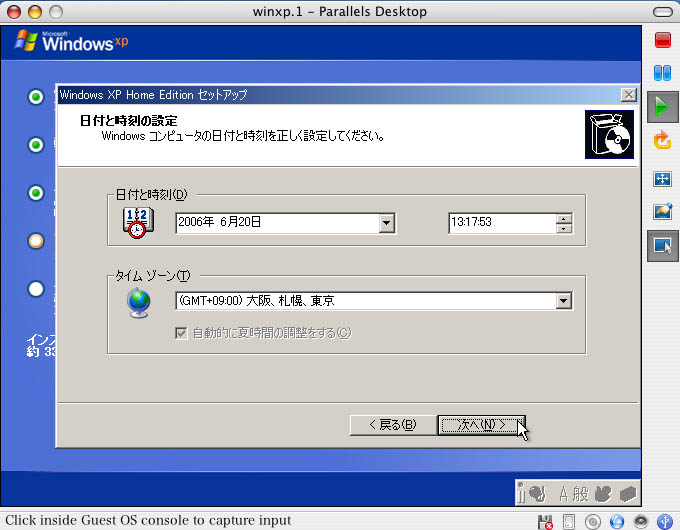Increase time with the spinner up arrow

tap(564, 218)
